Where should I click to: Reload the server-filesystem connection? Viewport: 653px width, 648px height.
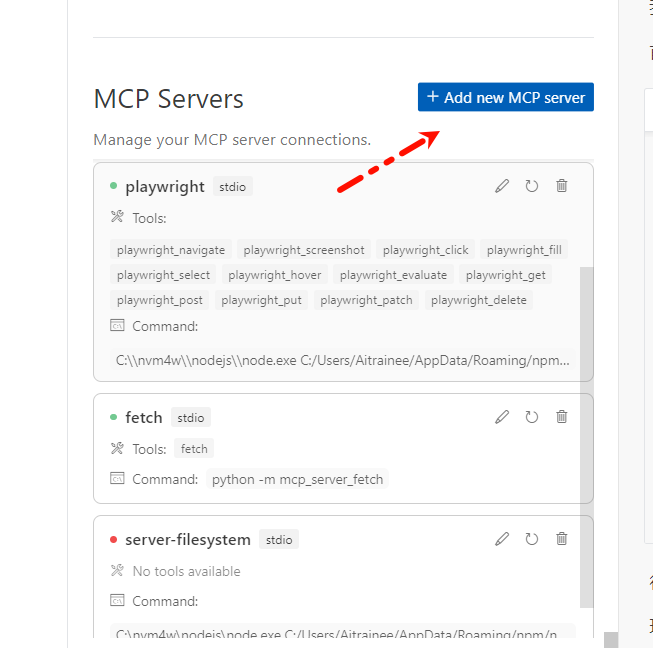coord(531,539)
